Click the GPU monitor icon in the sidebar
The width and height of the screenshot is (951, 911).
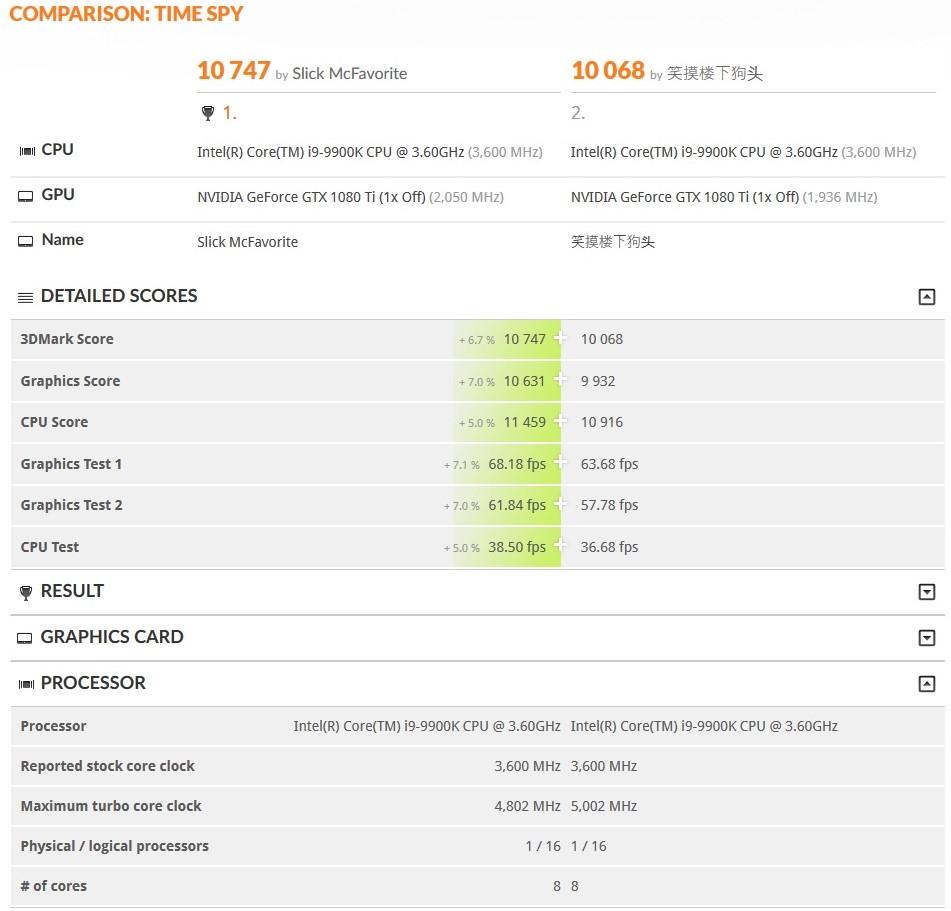[x=26, y=194]
